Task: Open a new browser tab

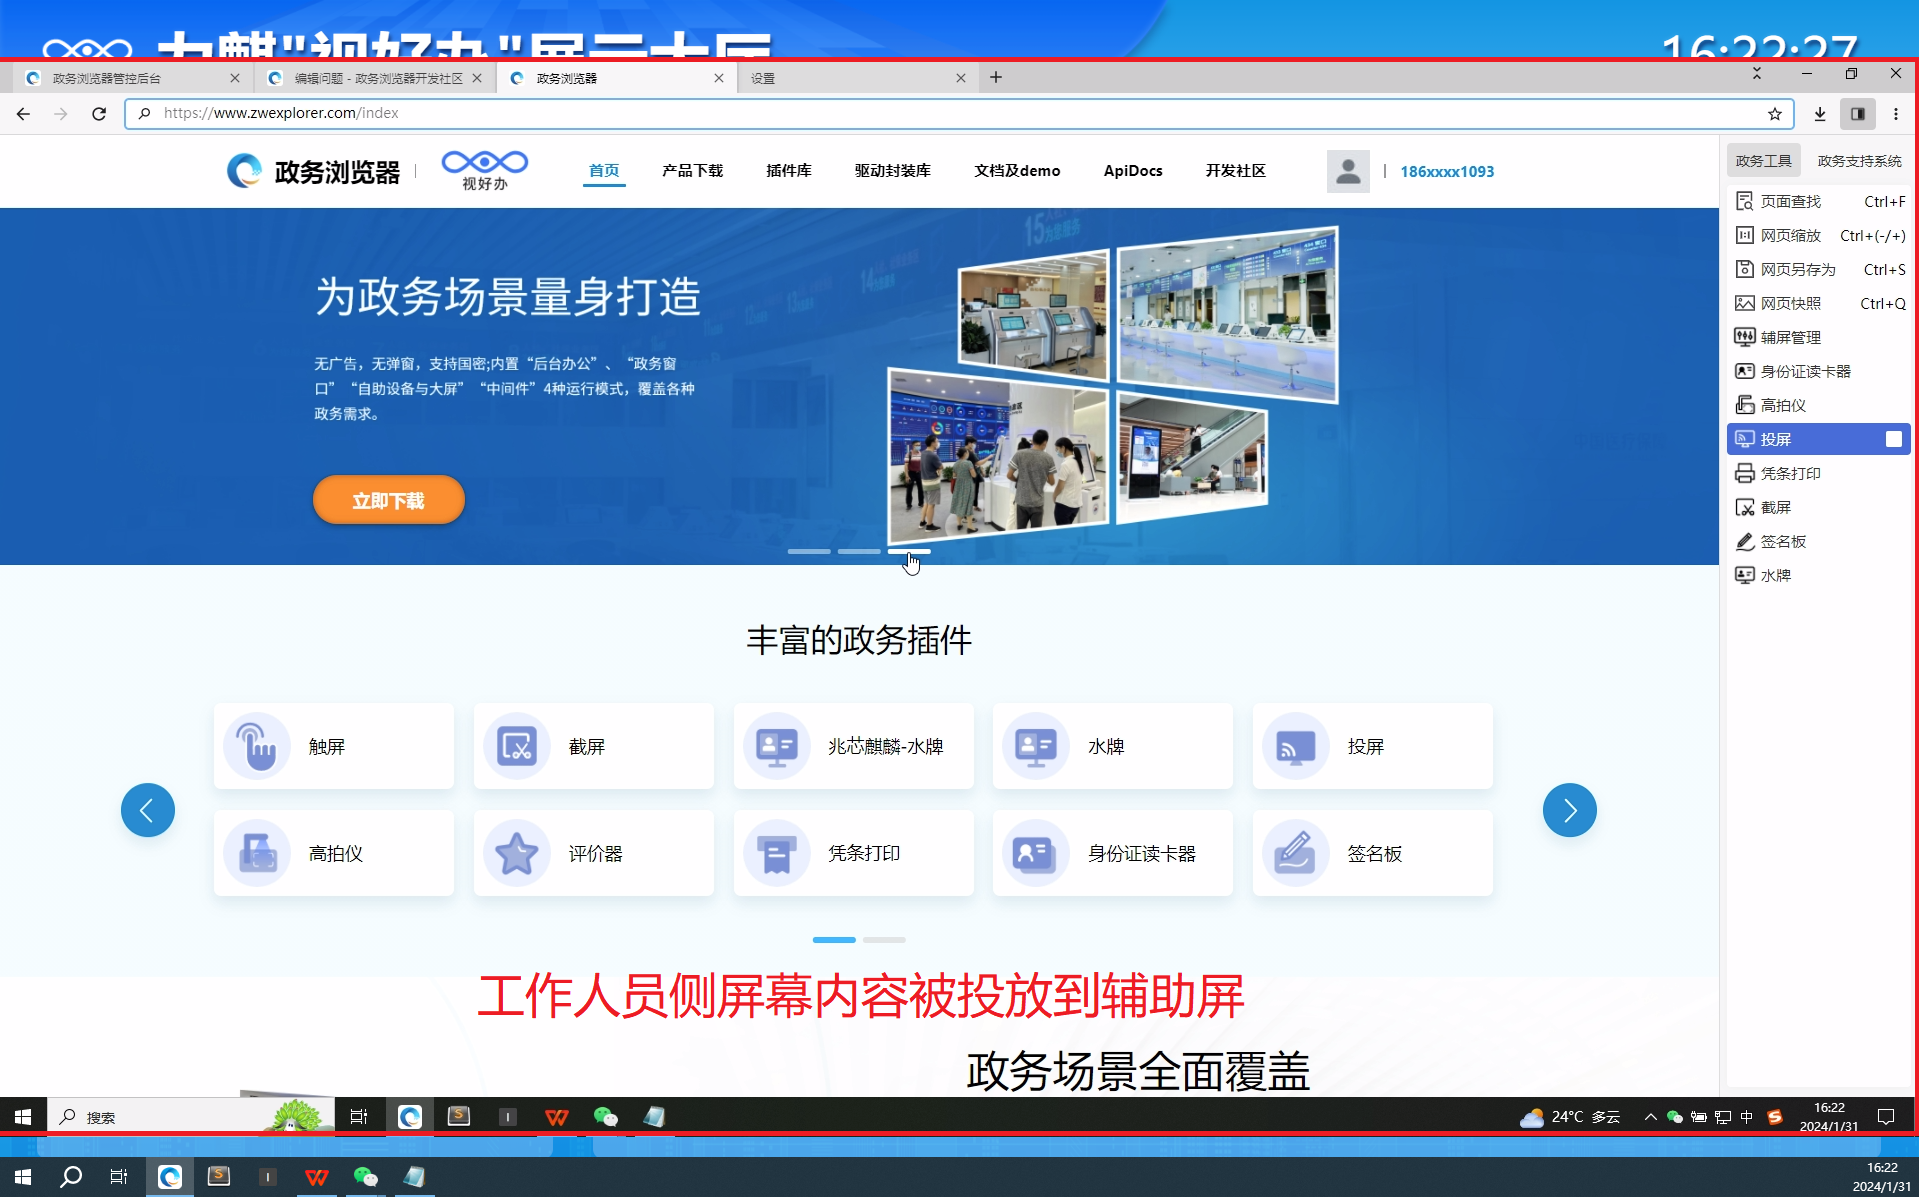Action: [x=996, y=78]
